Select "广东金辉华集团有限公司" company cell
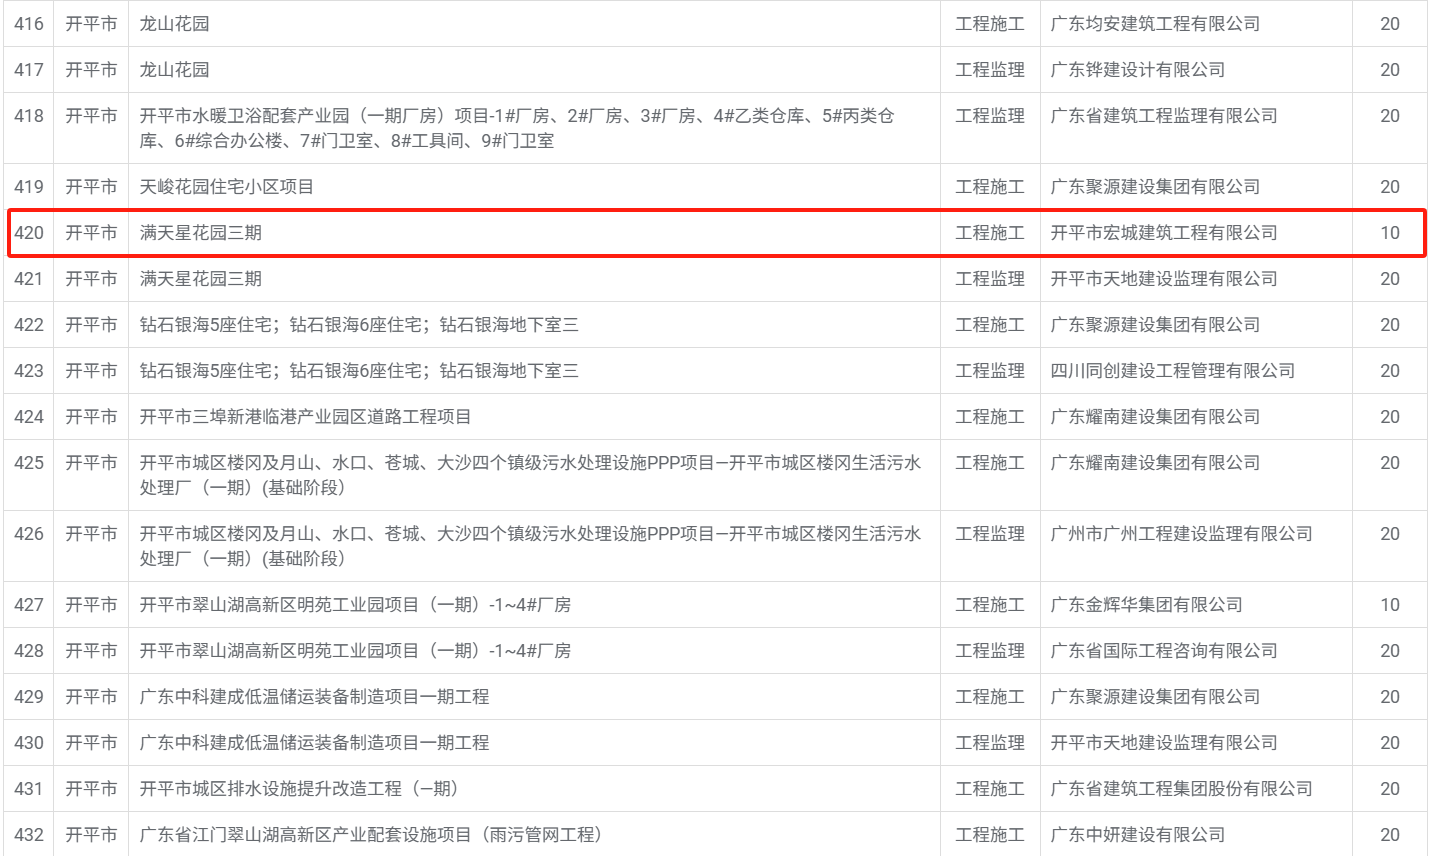 [x=1146, y=605]
